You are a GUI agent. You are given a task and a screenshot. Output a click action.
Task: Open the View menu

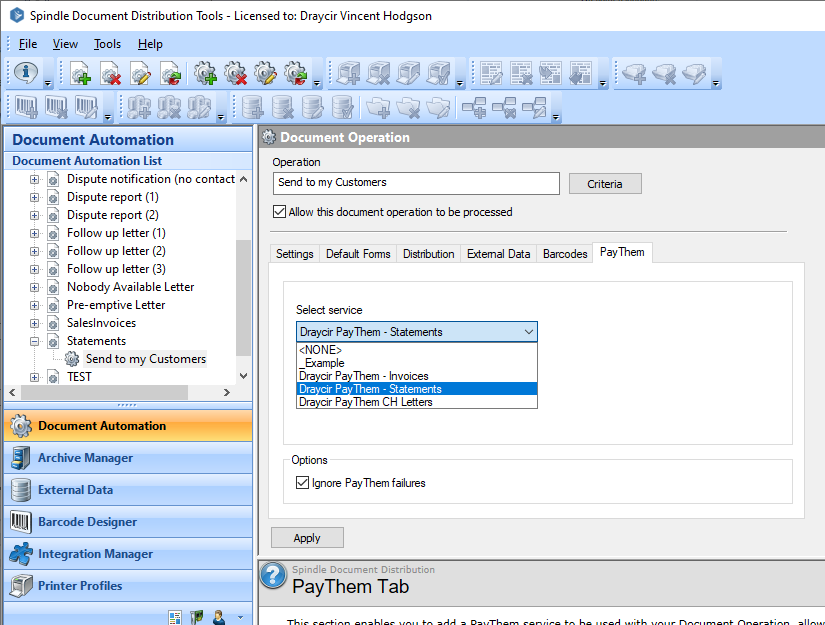pos(65,44)
